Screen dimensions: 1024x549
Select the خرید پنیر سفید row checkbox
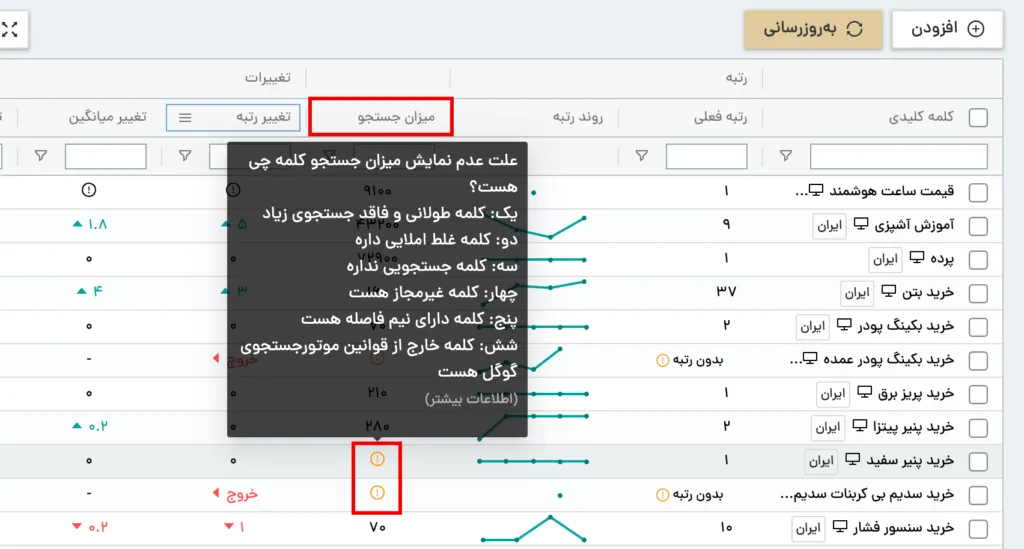coord(978,462)
